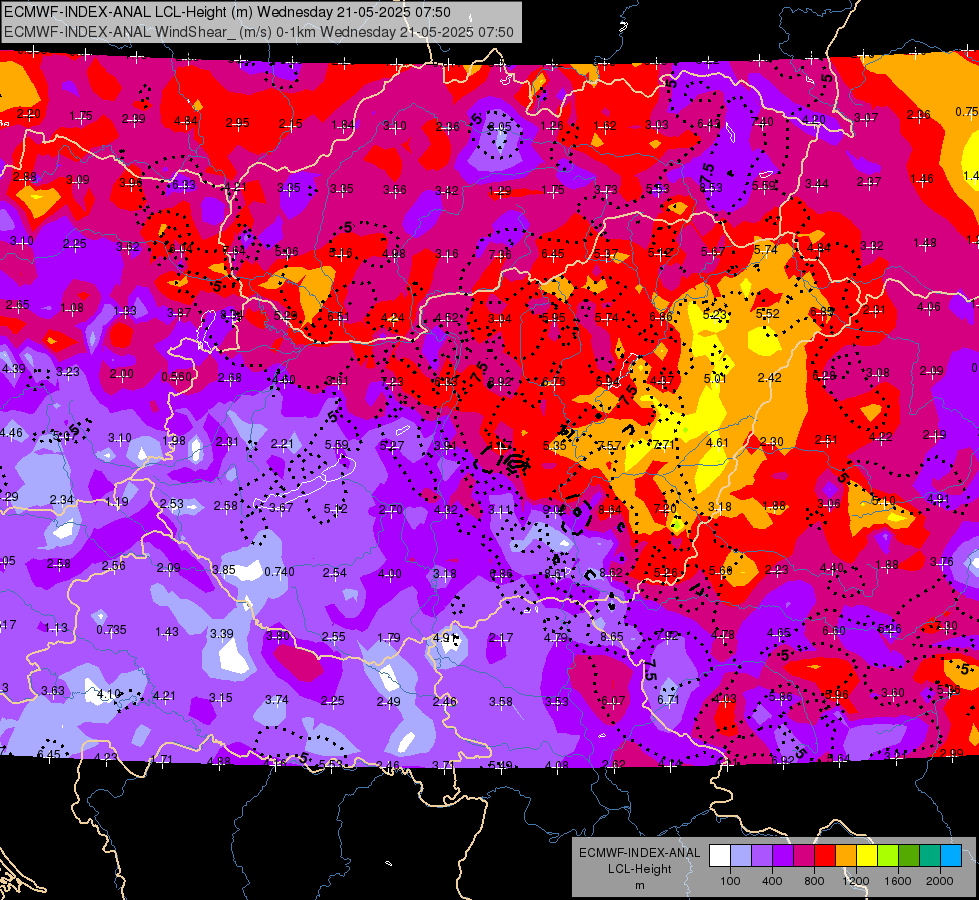The width and height of the screenshot is (979, 900).
Task: Click the wind shear value 1.98
Action: coord(174,440)
